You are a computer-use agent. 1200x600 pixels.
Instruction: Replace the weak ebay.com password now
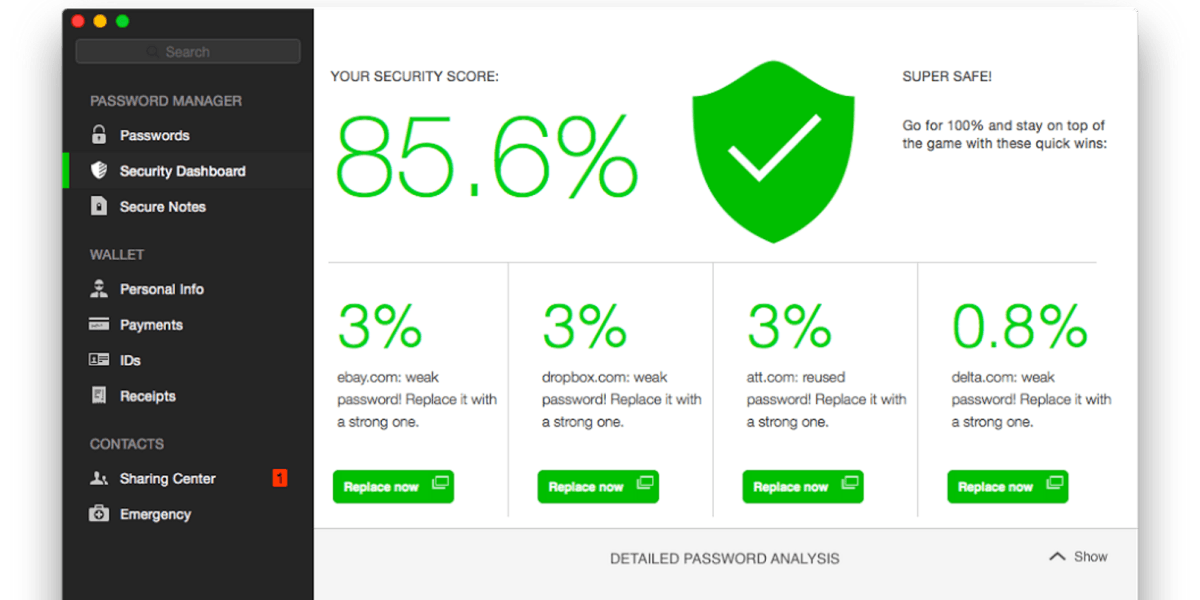[393, 487]
